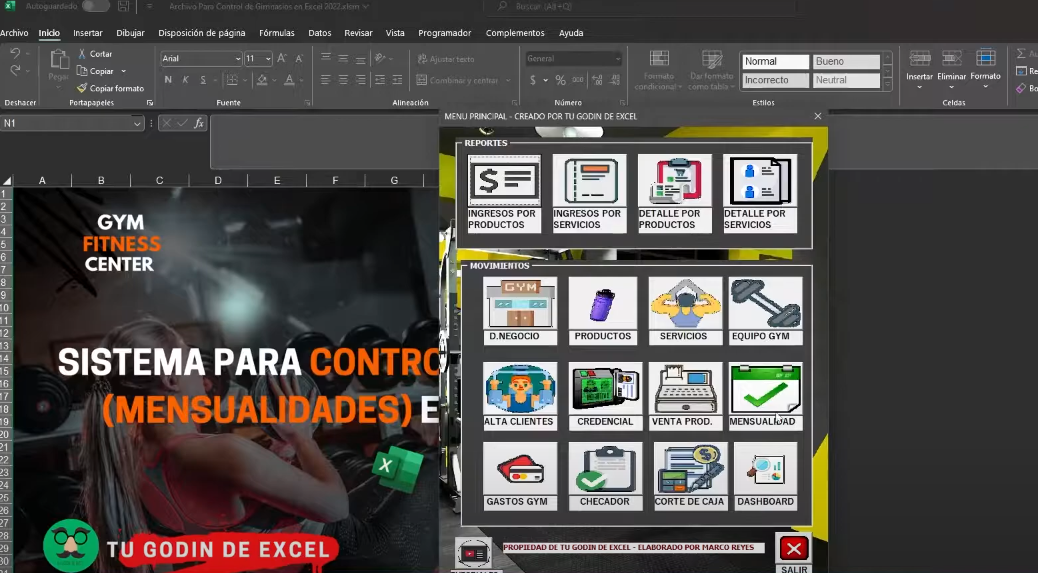
Task: Click the percent style button
Action: (560, 80)
